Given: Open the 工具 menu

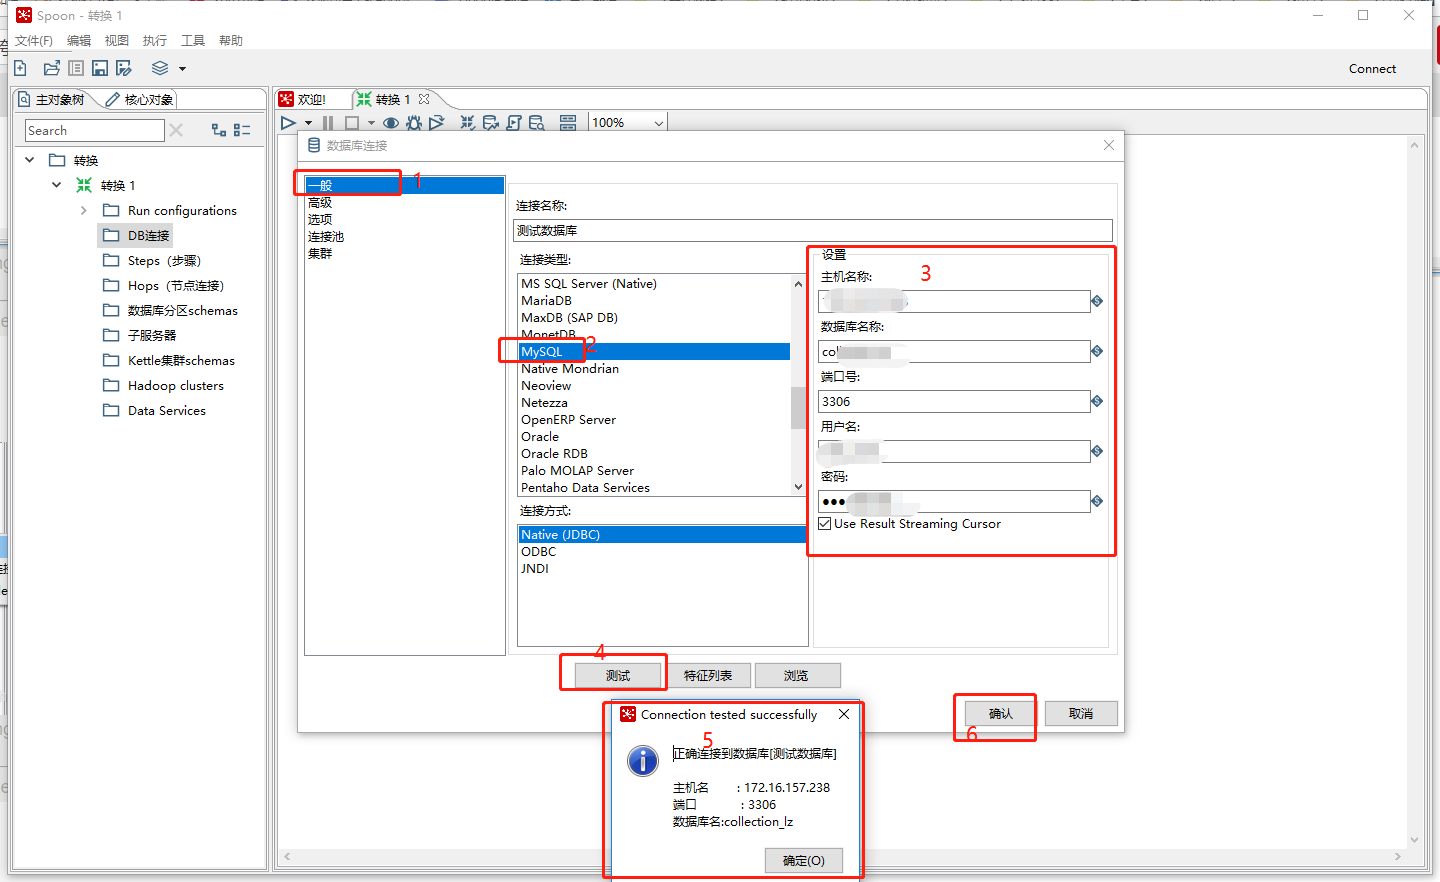Looking at the screenshot, I should (x=193, y=40).
